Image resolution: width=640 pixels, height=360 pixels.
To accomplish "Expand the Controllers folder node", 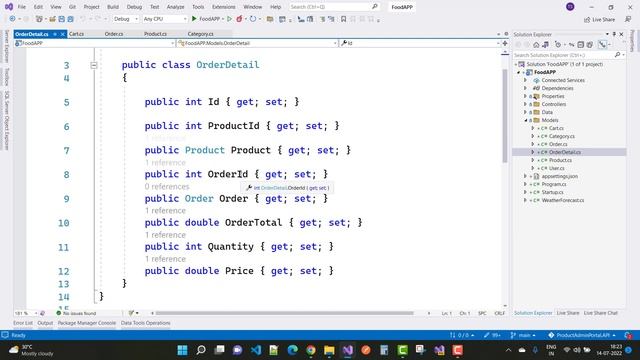I will (526, 104).
